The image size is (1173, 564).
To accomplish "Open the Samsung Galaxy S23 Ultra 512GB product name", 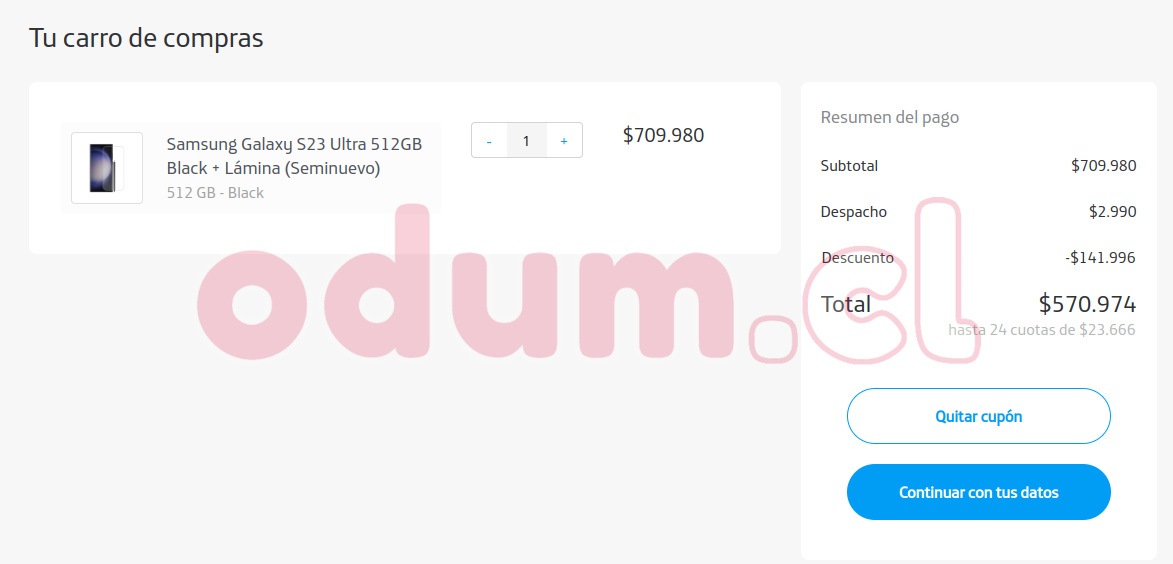I will pyautogui.click(x=294, y=156).
